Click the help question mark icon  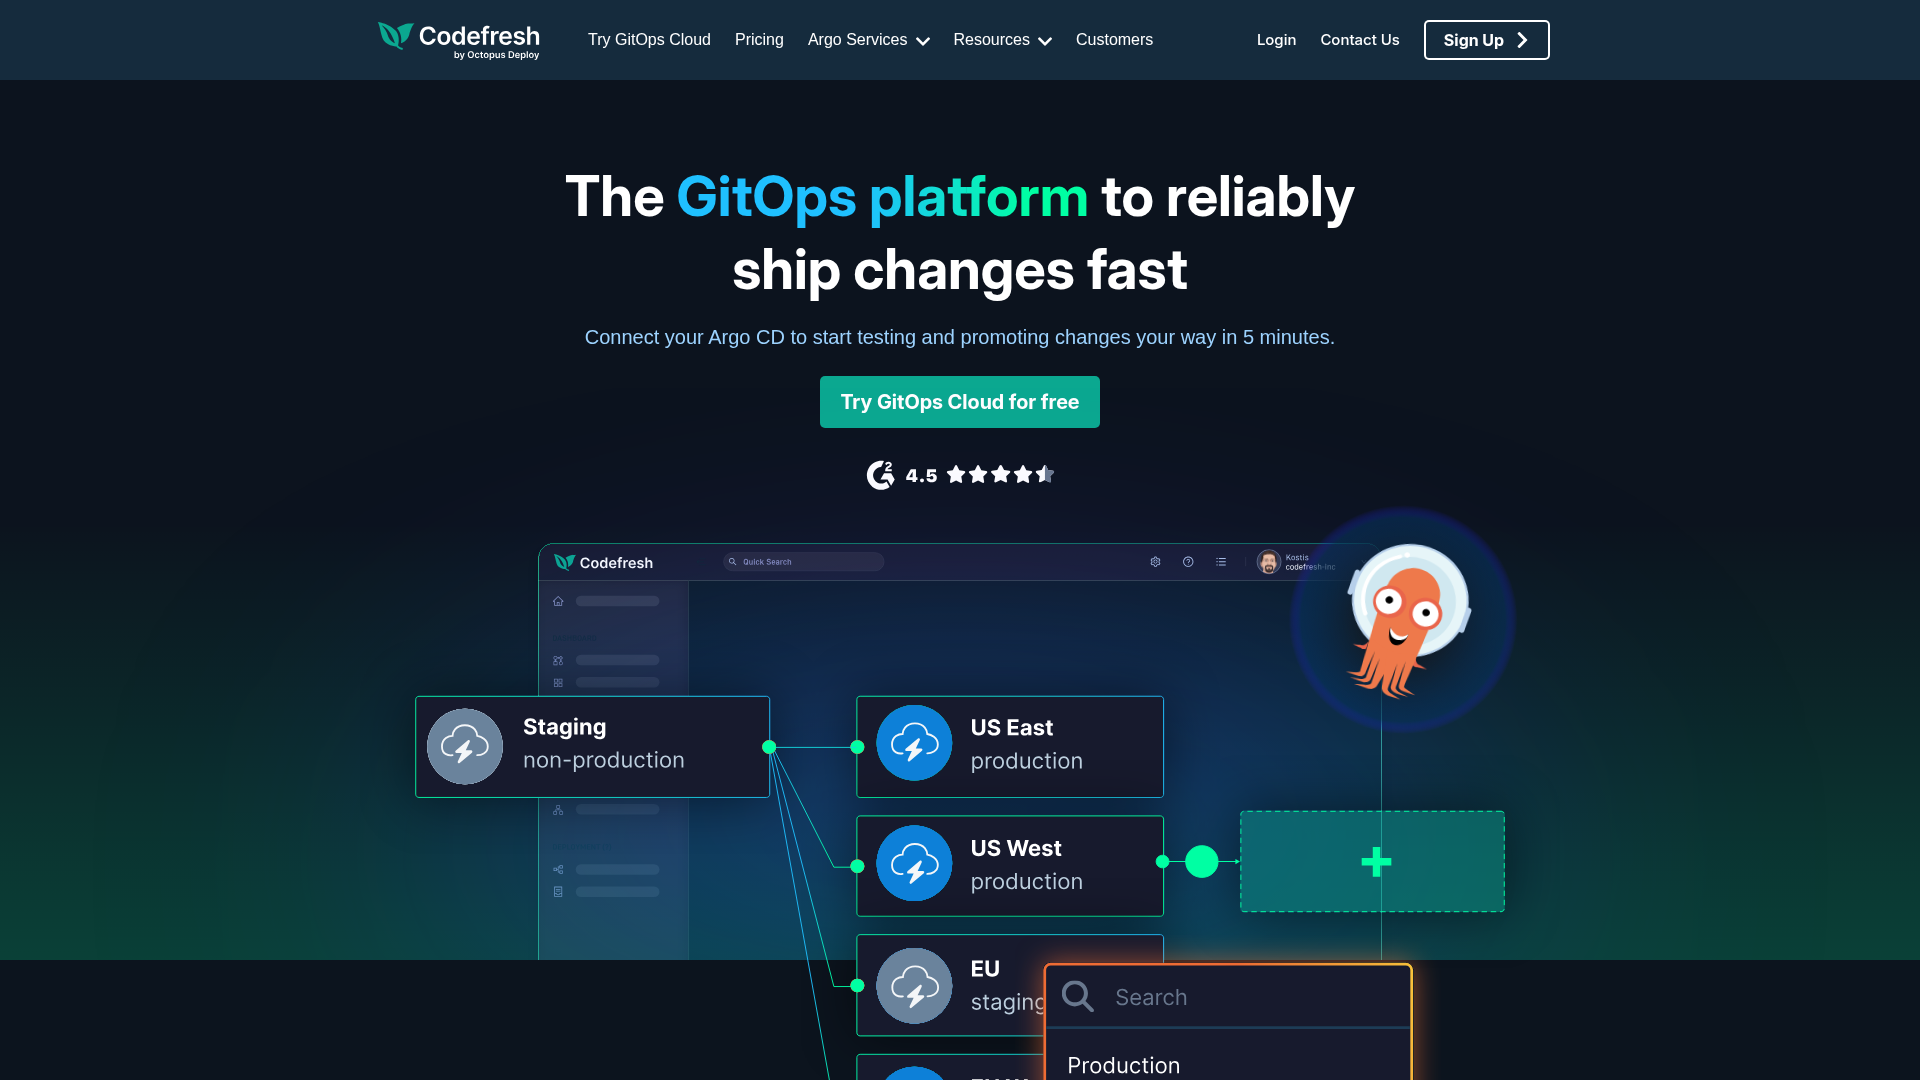click(1188, 562)
